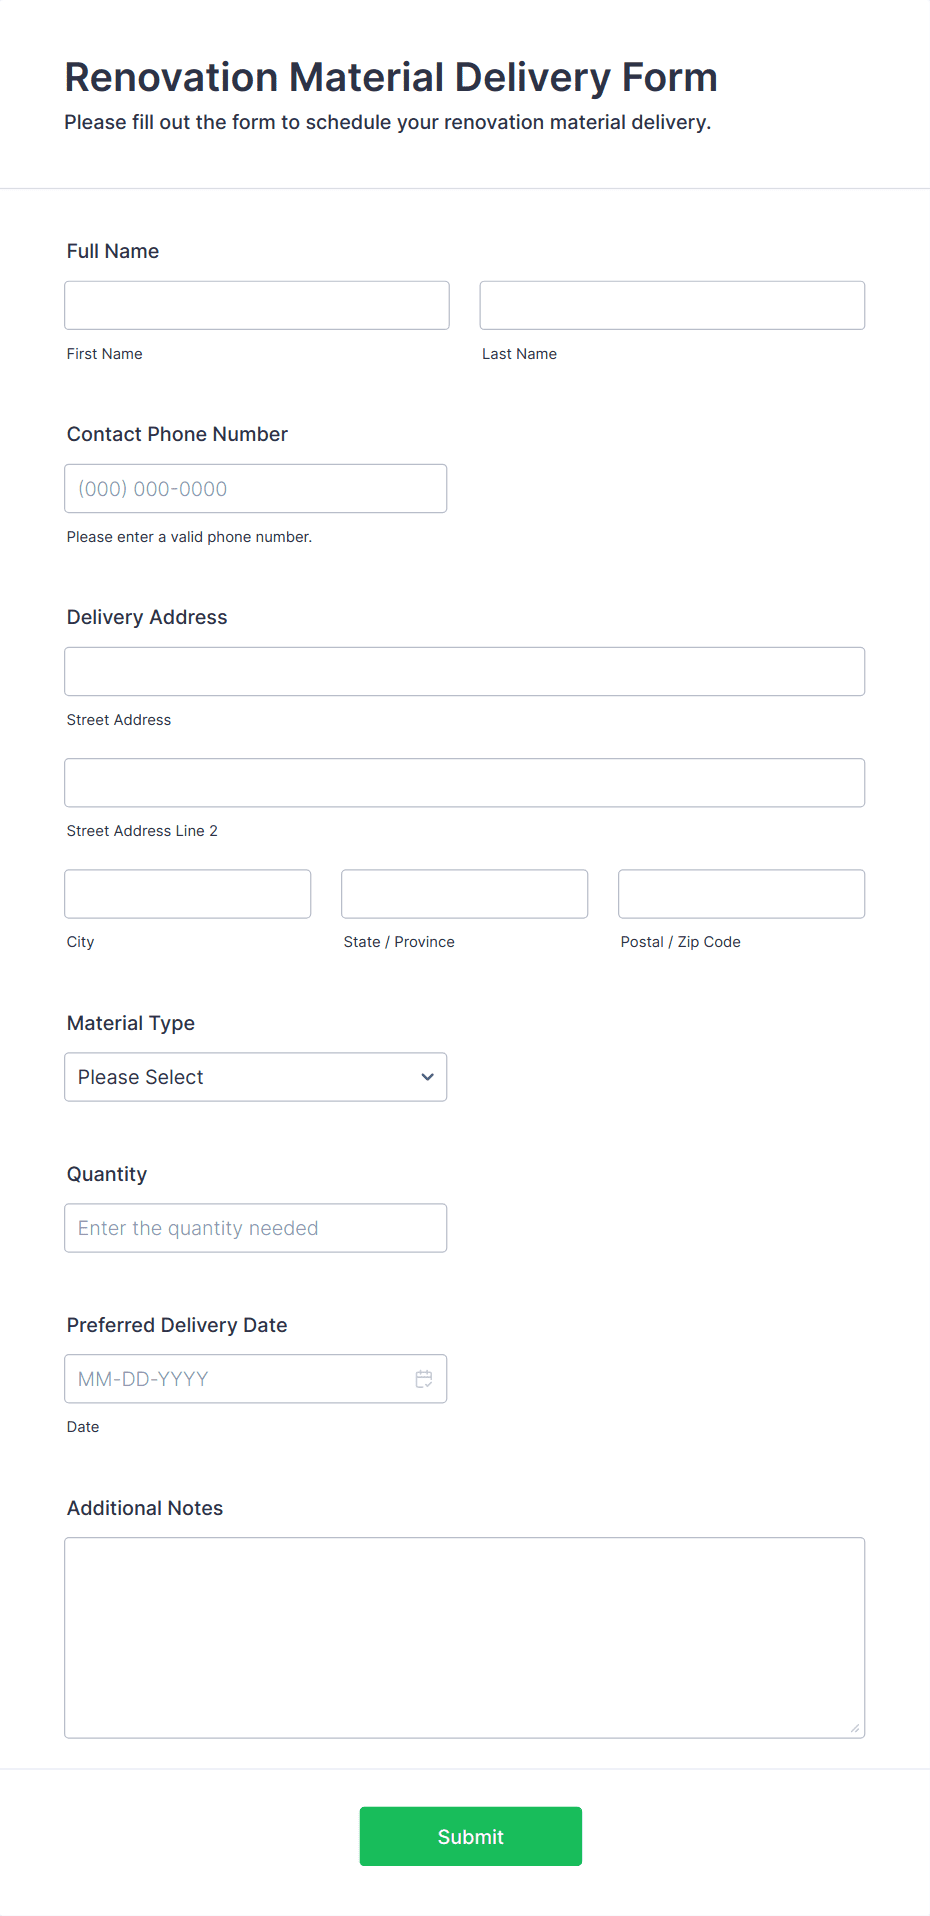Grab the Additional Notes resize handle
The height and width of the screenshot is (1916, 930).
pos(854,1727)
